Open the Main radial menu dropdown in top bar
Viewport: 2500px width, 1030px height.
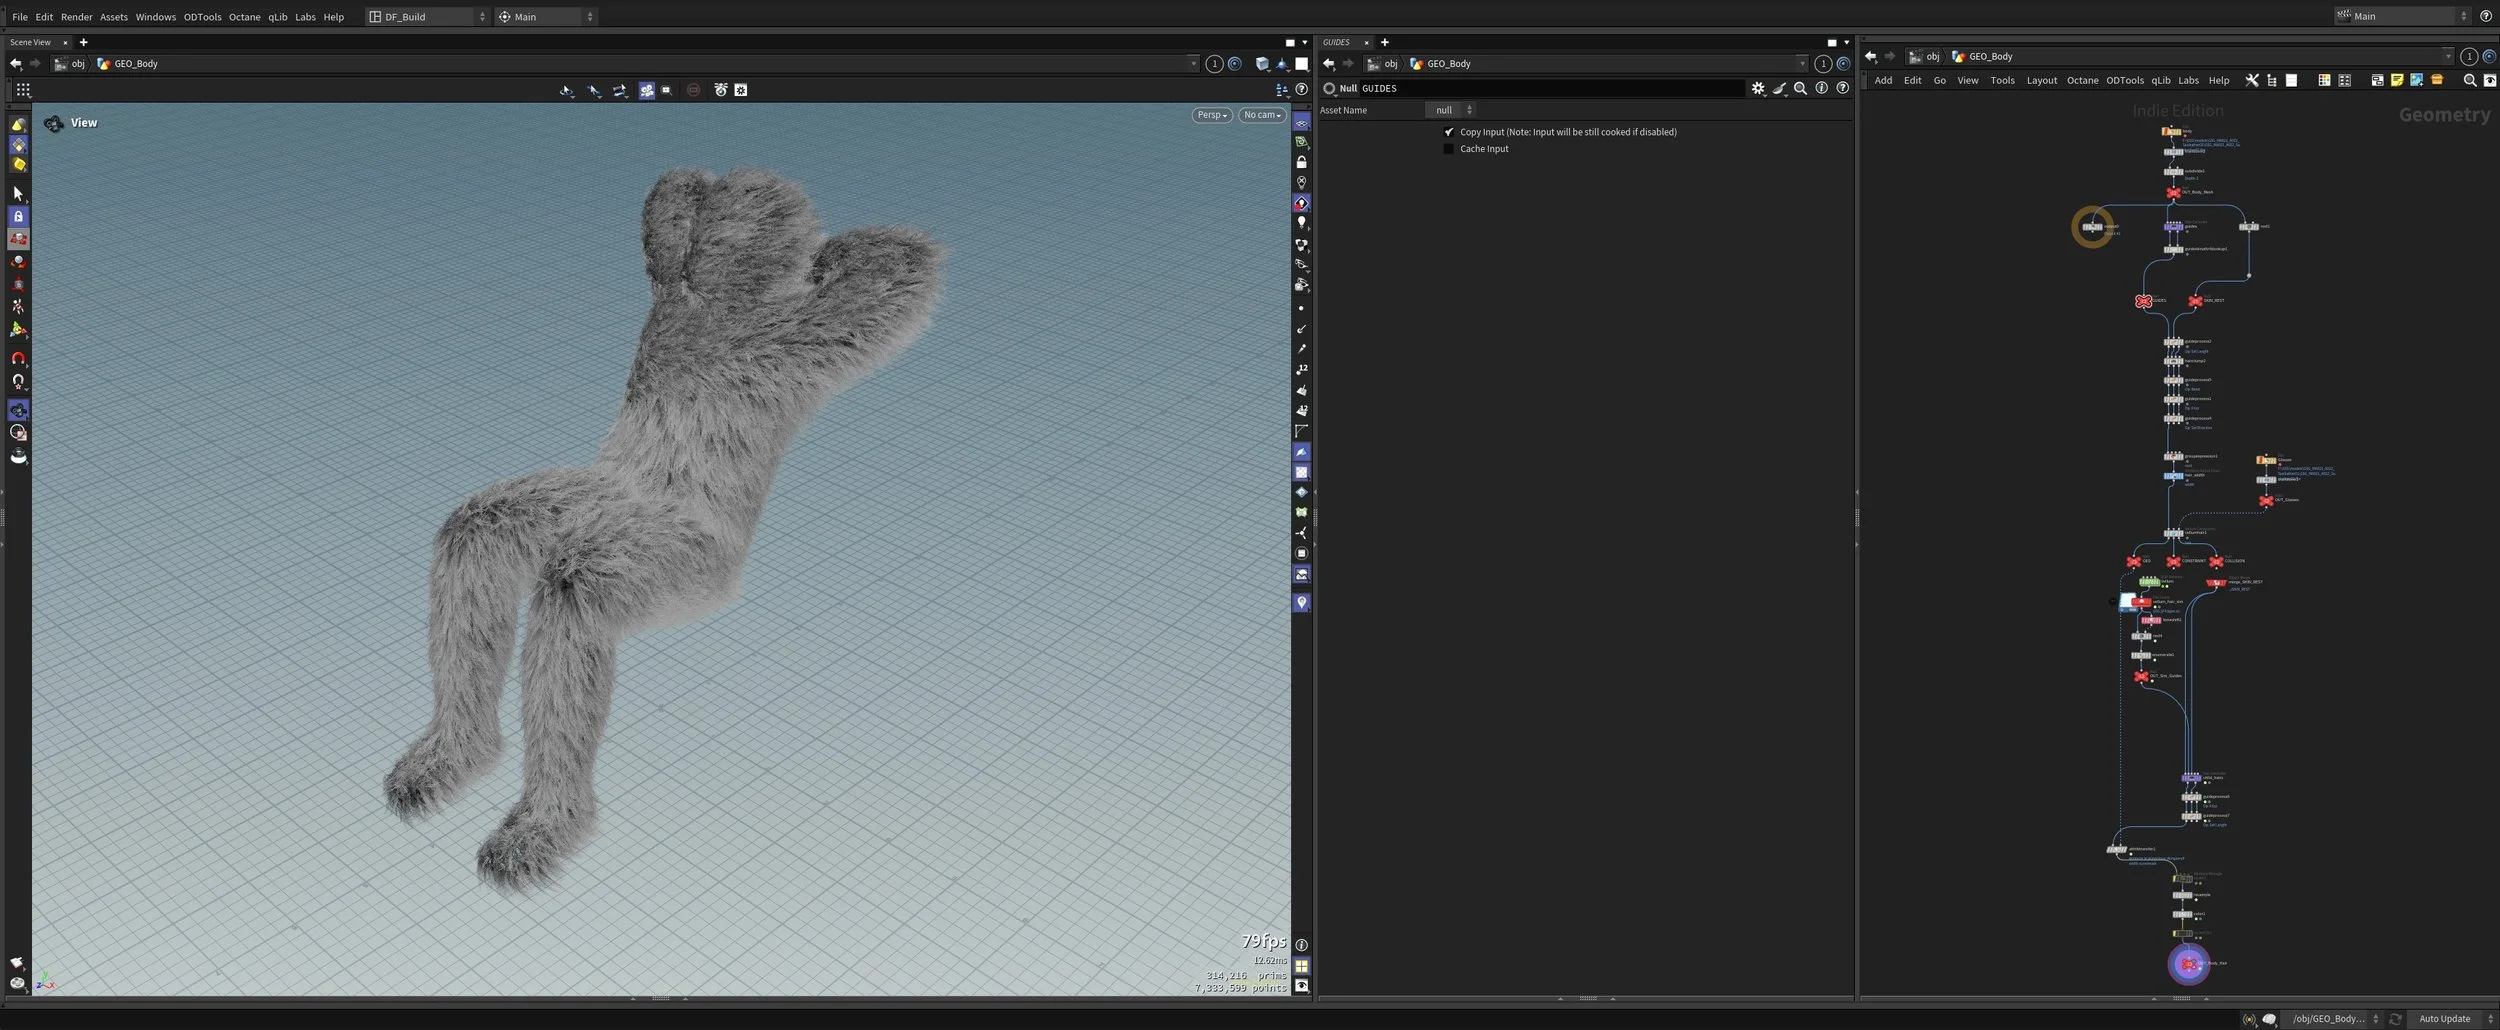[x=546, y=17]
